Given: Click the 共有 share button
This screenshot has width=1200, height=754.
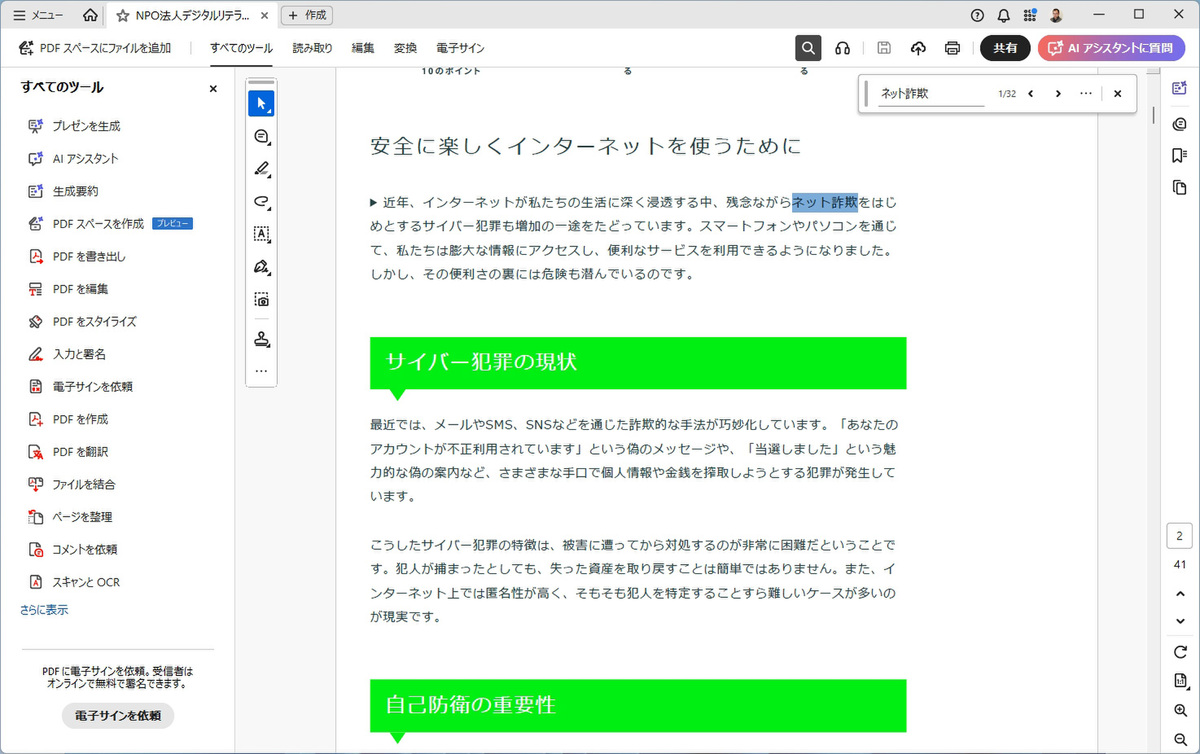Looking at the screenshot, I should pos(1005,48).
